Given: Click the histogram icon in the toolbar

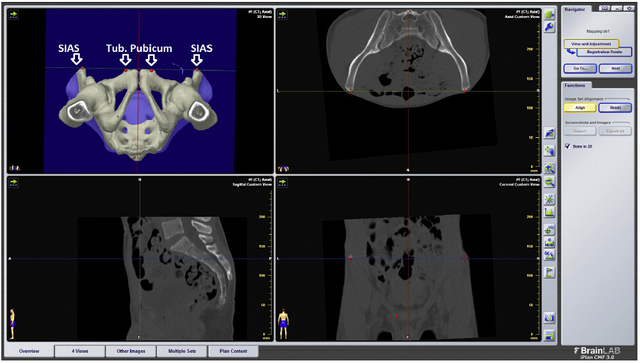Looking at the screenshot, I should coord(549,212).
